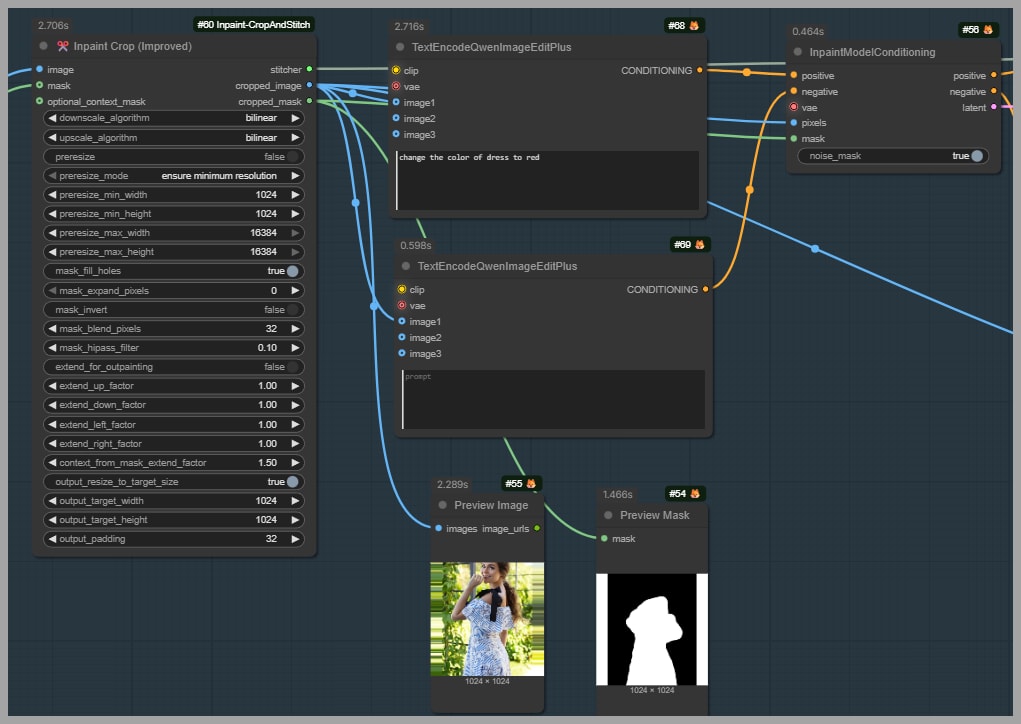
Task: Click right arrow of preresize_mode selector
Action: [x=295, y=176]
